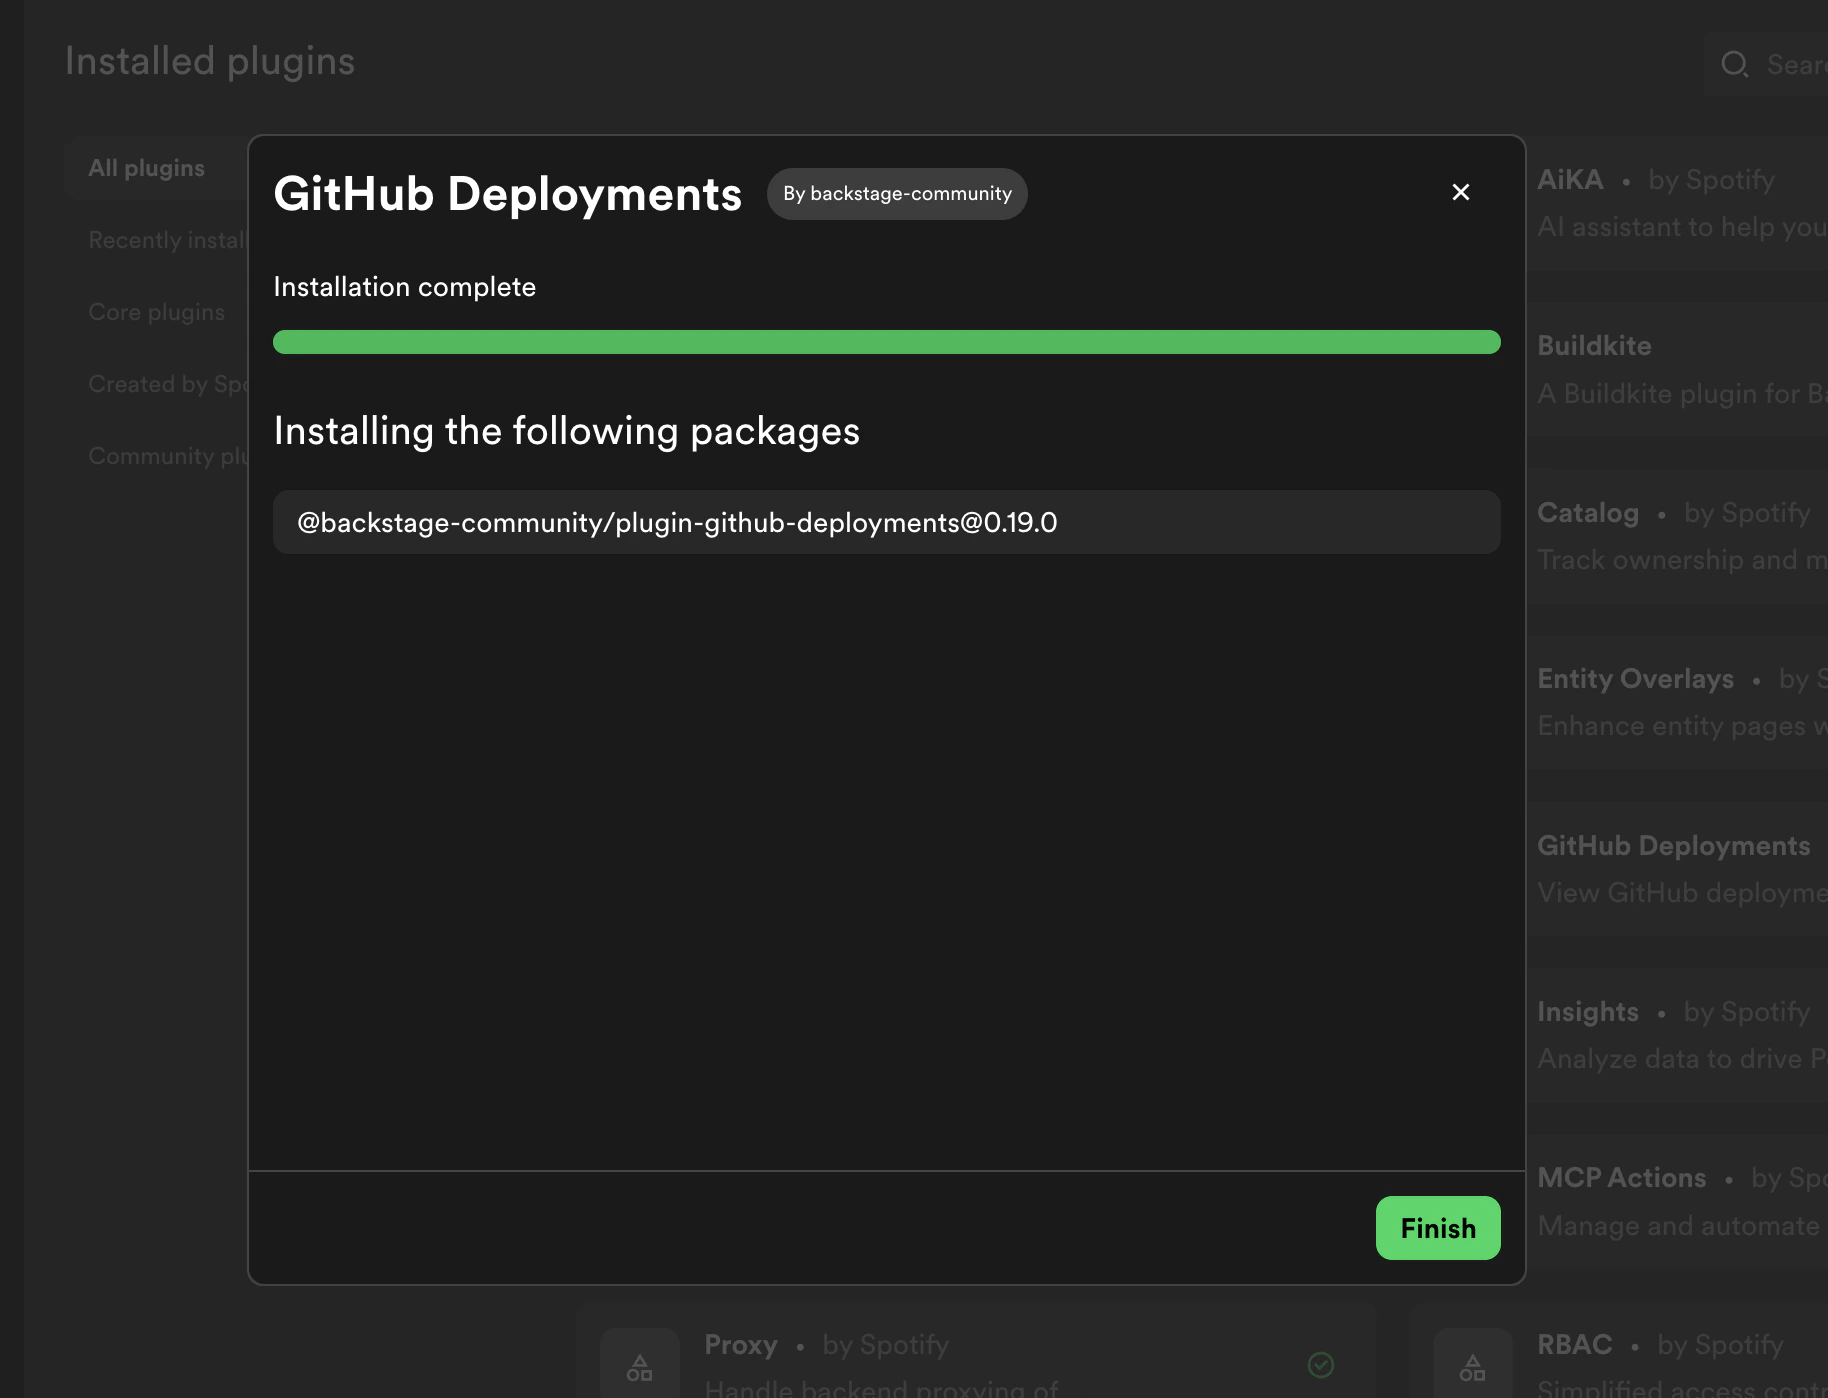Click the RBAC plugin shapes icon

[1473, 1367]
